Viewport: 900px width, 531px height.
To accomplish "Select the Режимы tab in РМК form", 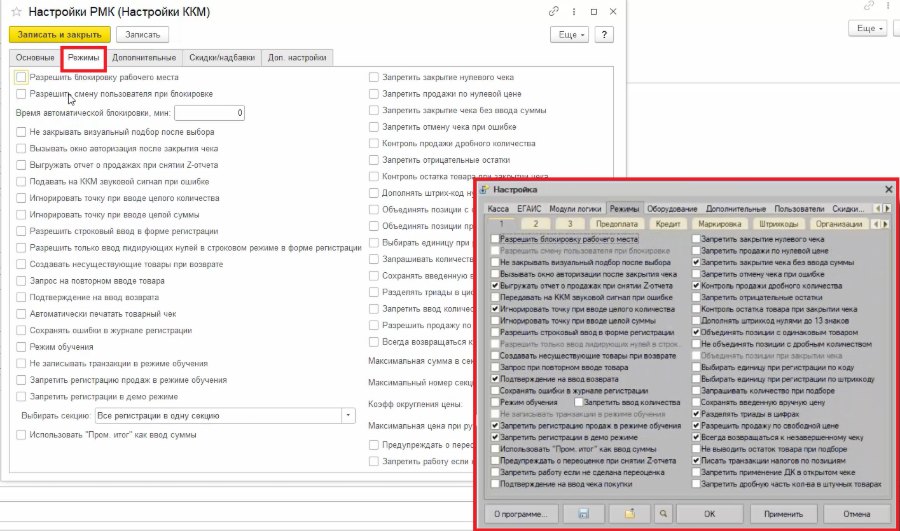I will pos(83,57).
